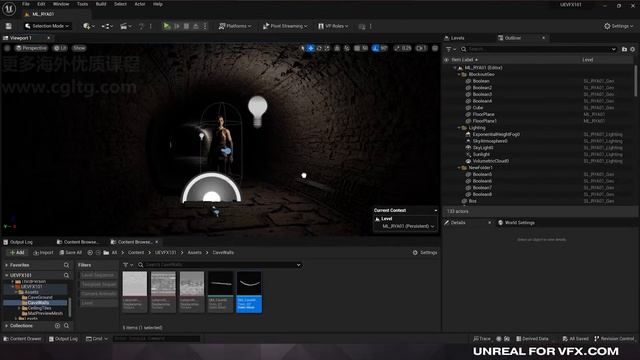Open the File menu

26,4
